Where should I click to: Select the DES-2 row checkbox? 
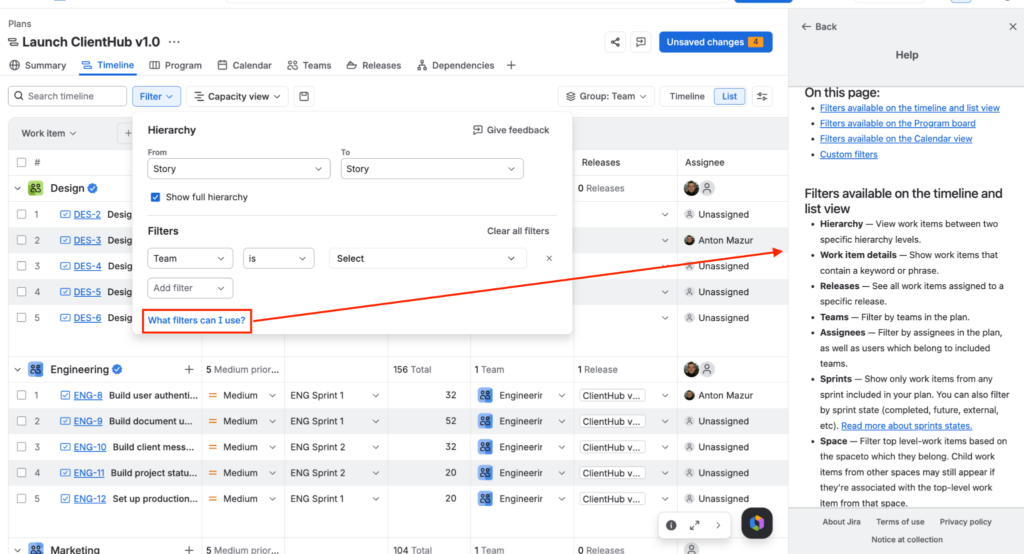pos(22,214)
